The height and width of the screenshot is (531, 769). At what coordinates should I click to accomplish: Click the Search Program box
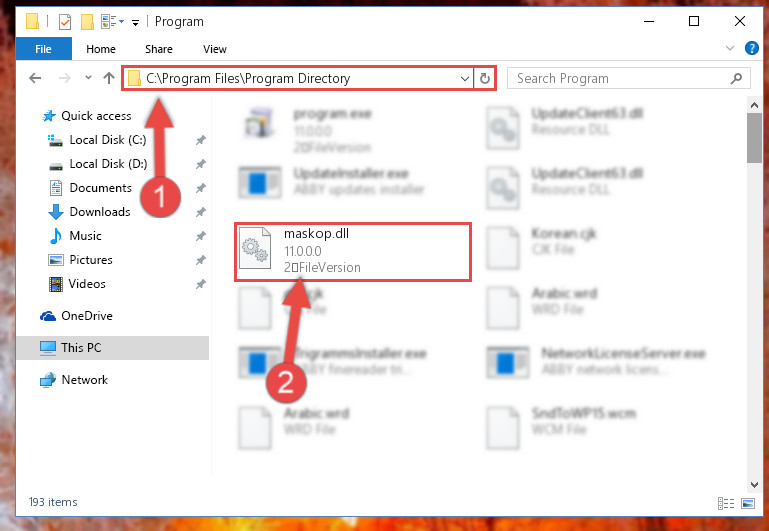tap(628, 78)
